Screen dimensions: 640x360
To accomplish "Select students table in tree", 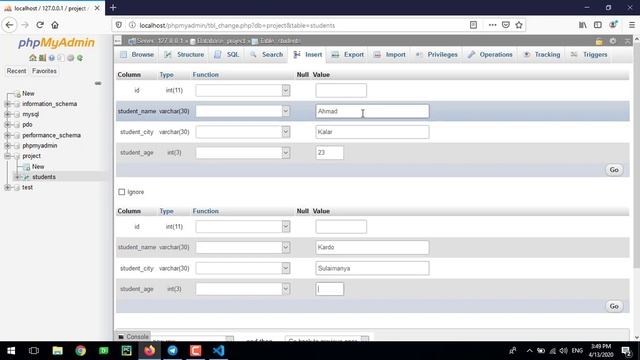I will tap(44, 177).
